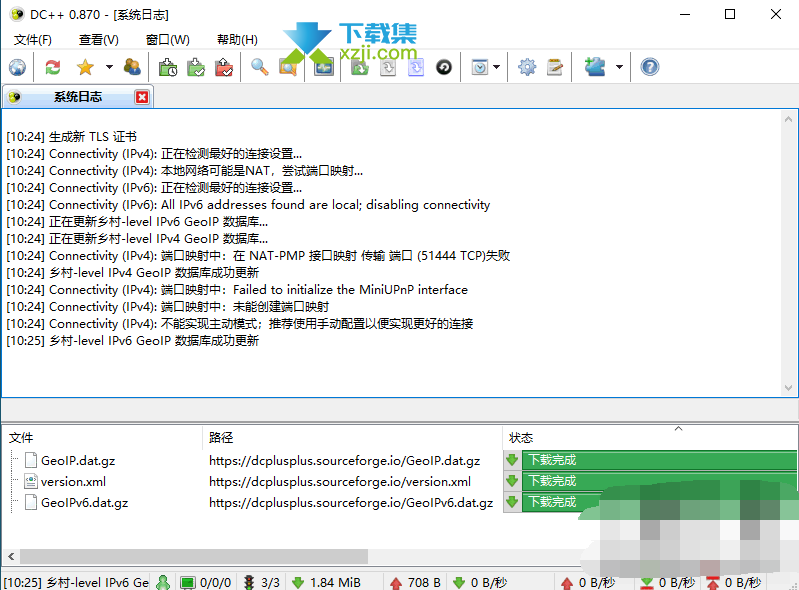The image size is (799, 590).
Task: Click green download arrow for GeoIP.dat.gz
Action: coord(512,460)
